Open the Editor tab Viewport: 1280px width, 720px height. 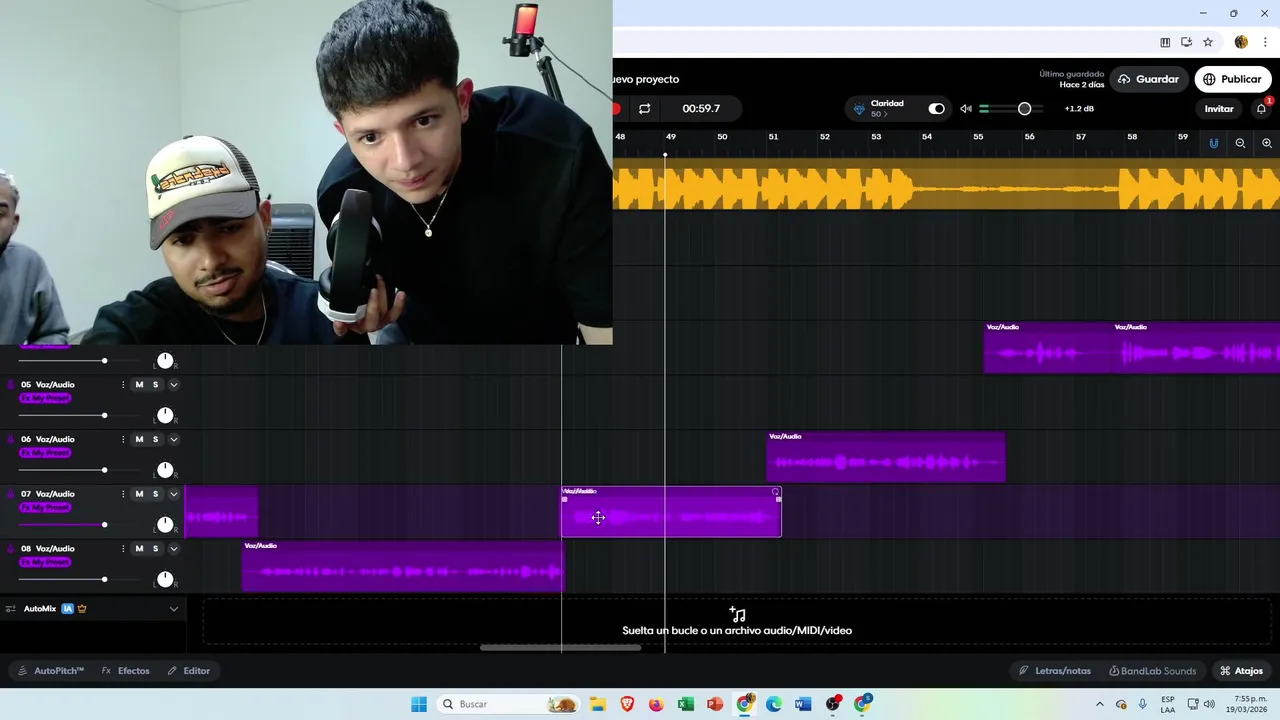point(189,671)
